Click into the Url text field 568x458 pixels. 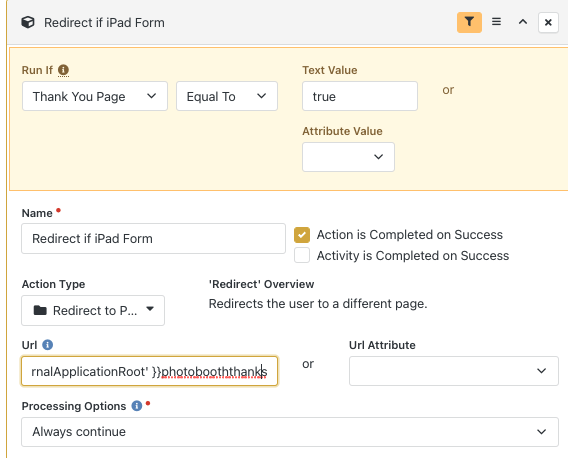coord(149,371)
